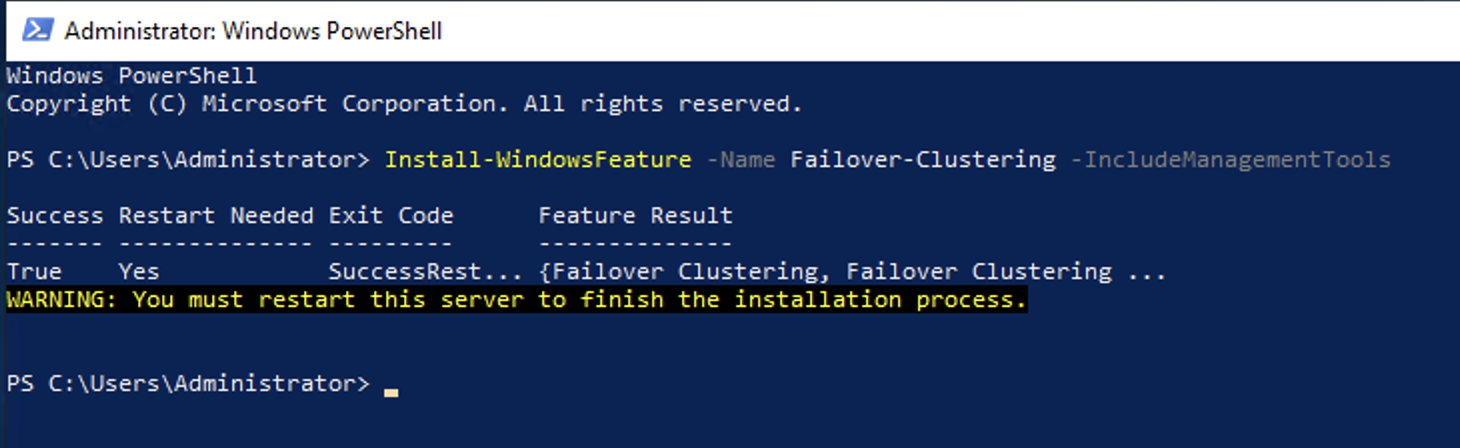Click the Feature Result column header
The height and width of the screenshot is (448, 1460).
click(x=635, y=216)
